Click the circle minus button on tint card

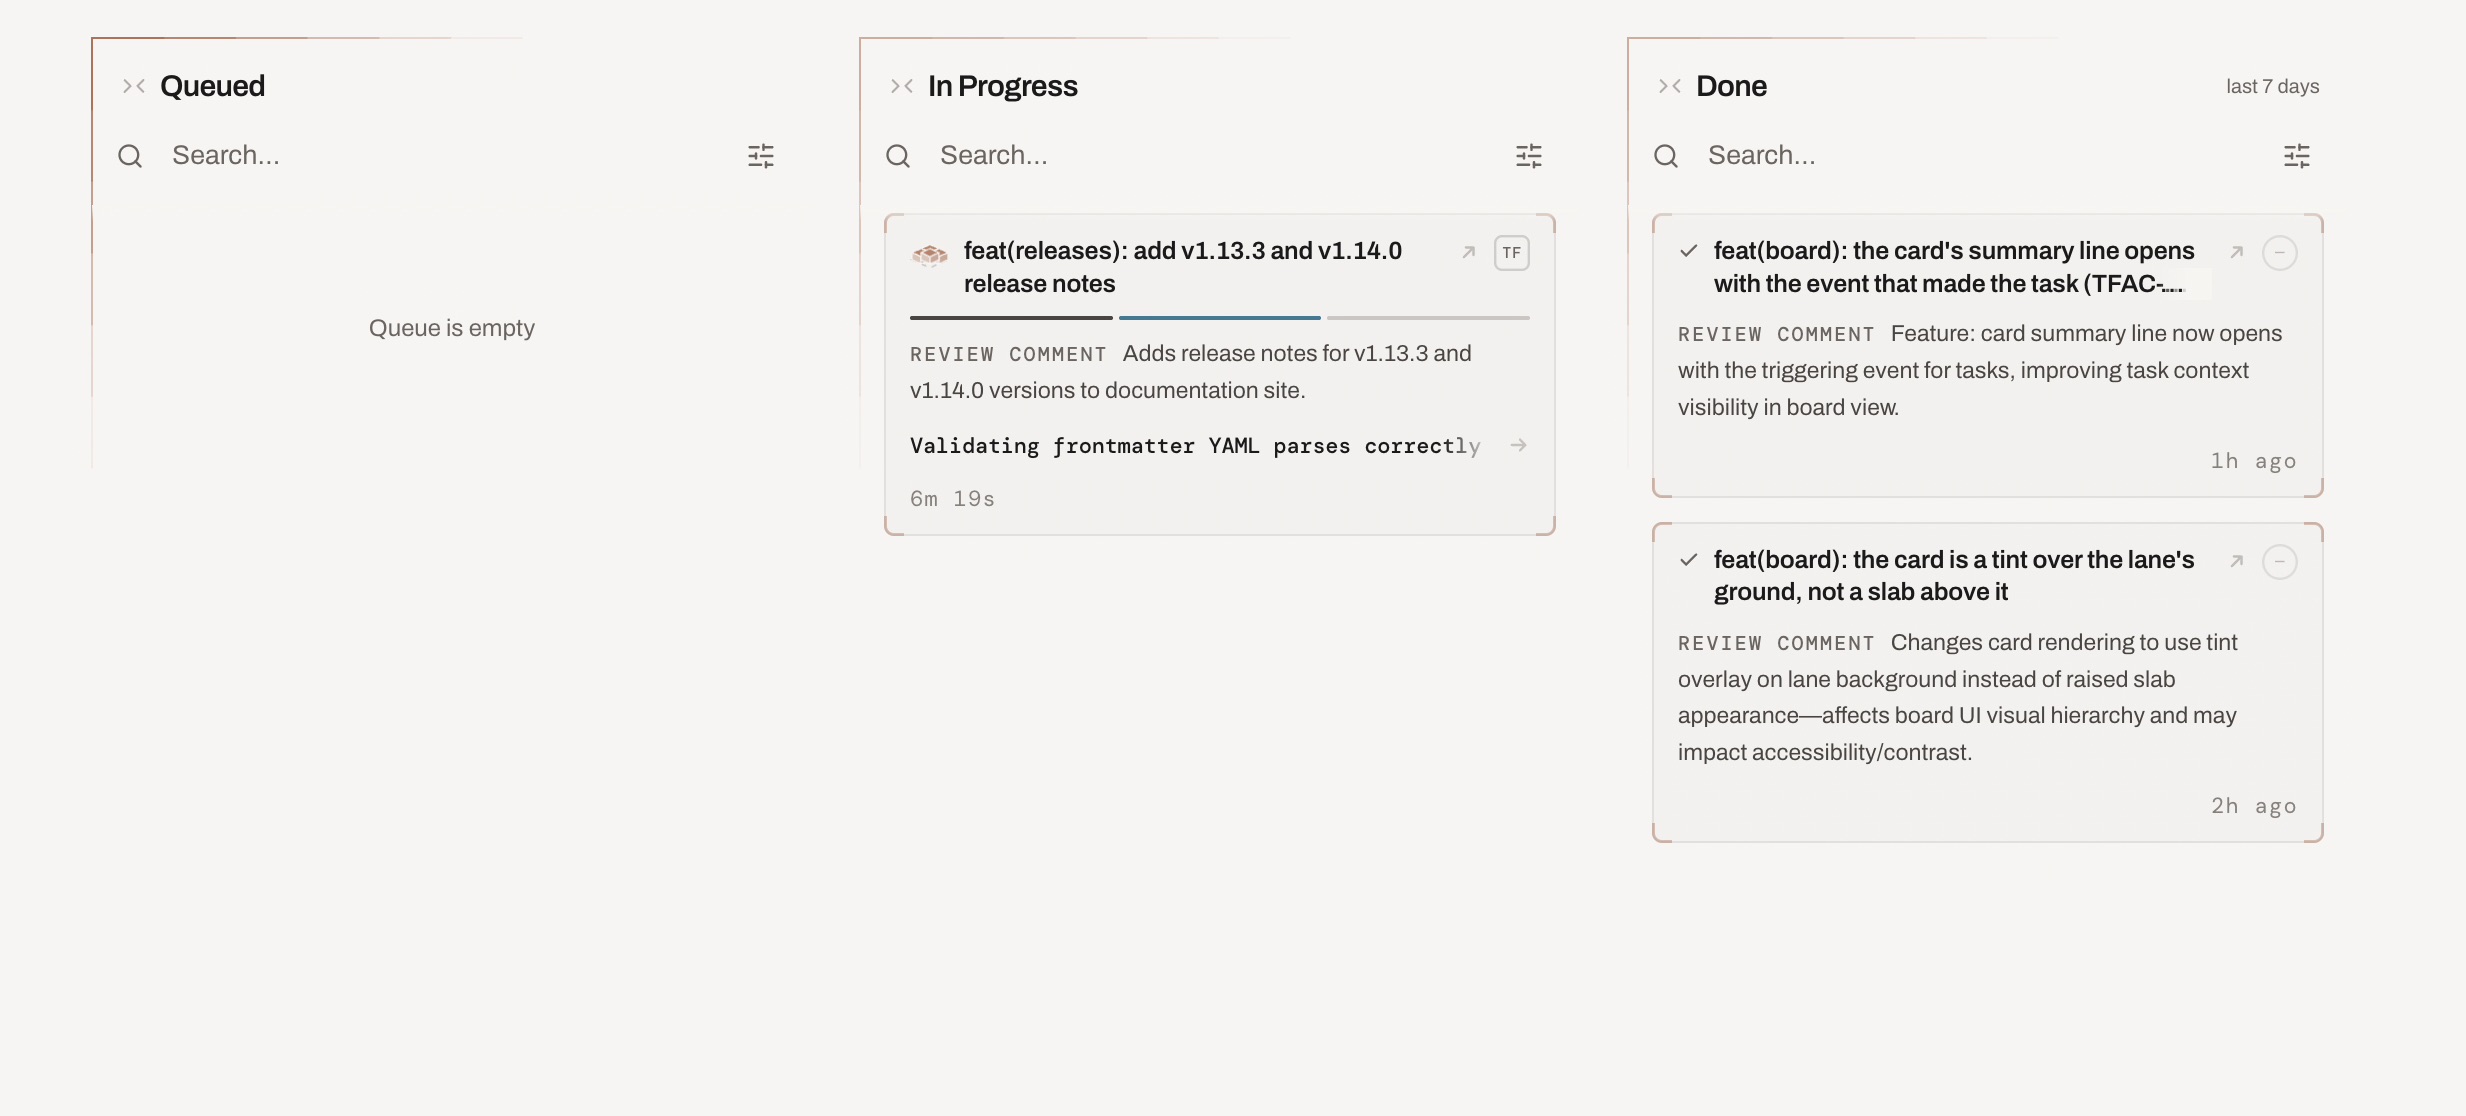2280,562
